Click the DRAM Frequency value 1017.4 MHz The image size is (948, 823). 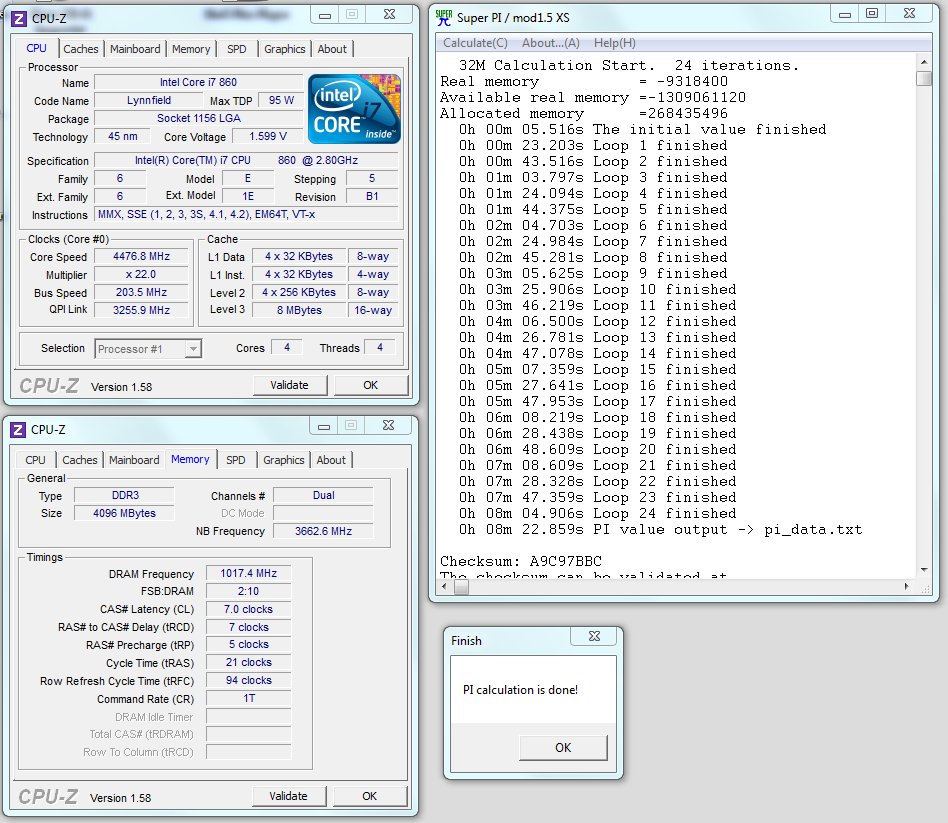click(x=248, y=573)
